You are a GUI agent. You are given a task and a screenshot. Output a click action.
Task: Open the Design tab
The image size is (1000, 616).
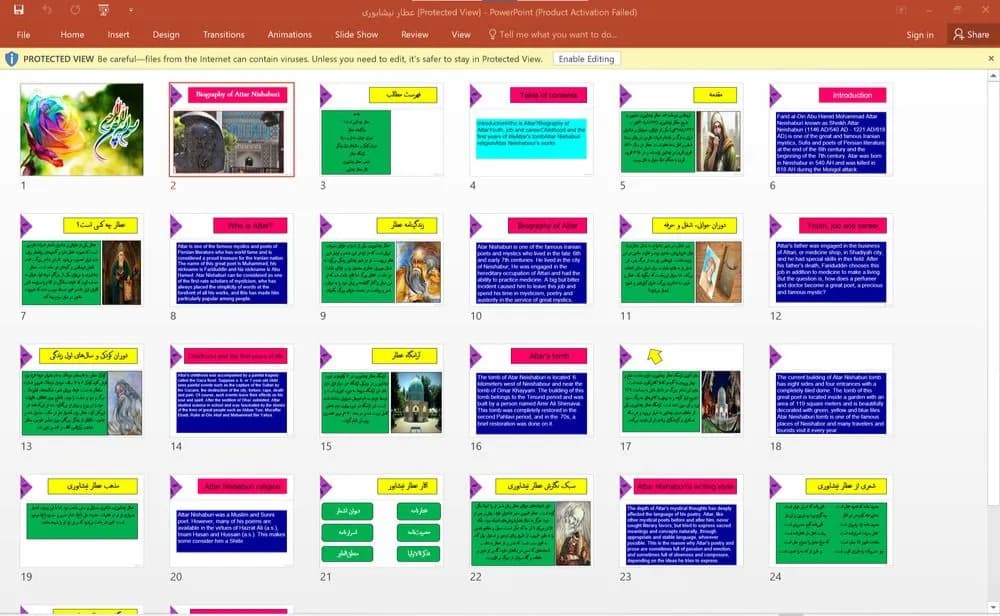[x=166, y=34]
